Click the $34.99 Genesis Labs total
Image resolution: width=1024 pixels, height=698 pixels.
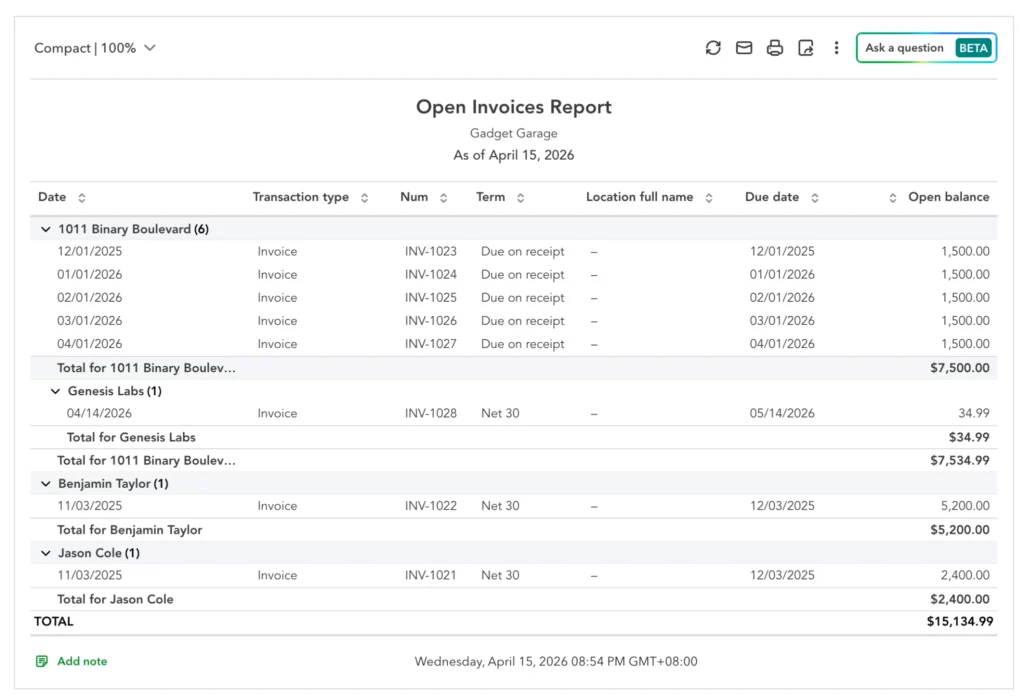tap(969, 437)
